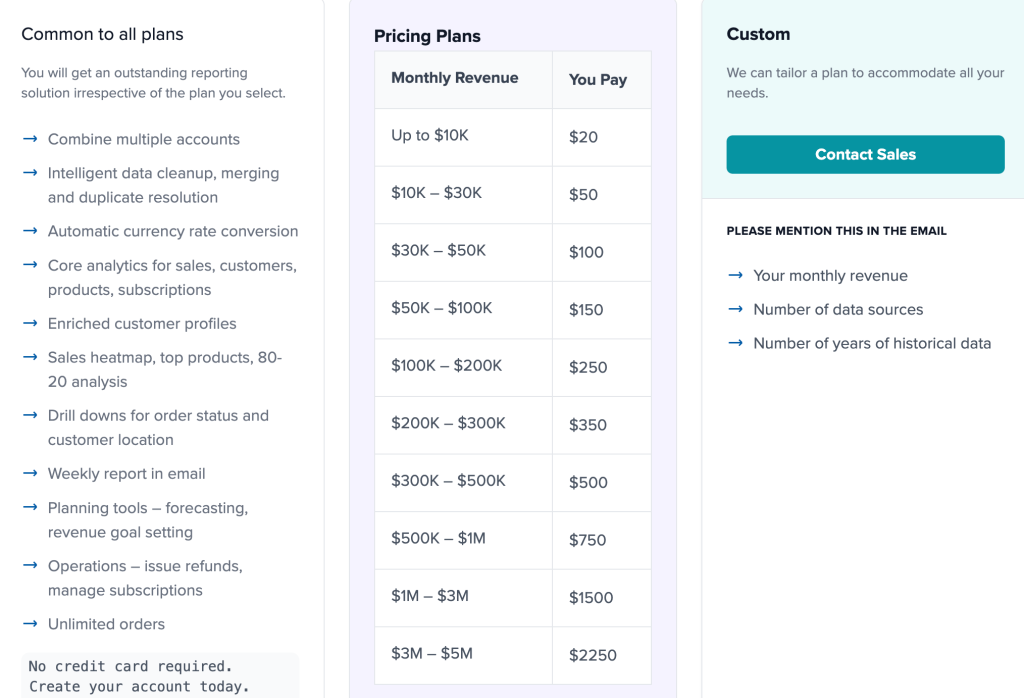Click arrow icon next to Enriched customer profiles
This screenshot has width=1024, height=698.
[x=30, y=323]
